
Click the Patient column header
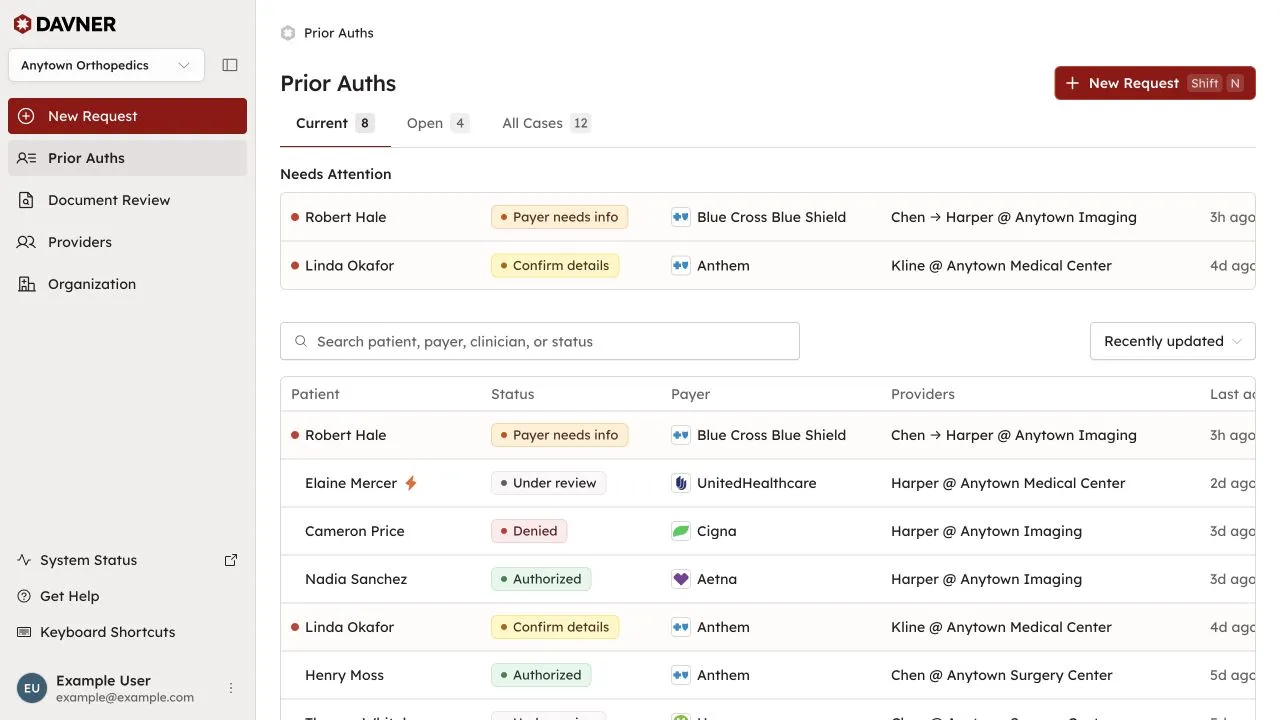(315, 394)
